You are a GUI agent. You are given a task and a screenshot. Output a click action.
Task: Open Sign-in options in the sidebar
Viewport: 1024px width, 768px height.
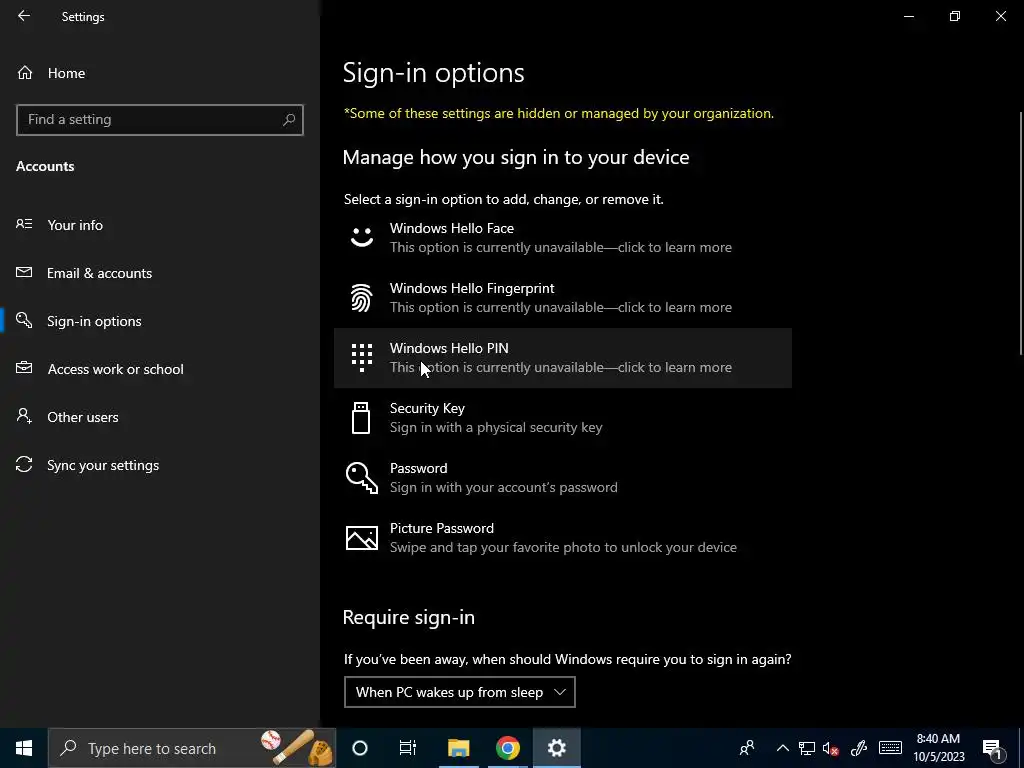(160, 321)
